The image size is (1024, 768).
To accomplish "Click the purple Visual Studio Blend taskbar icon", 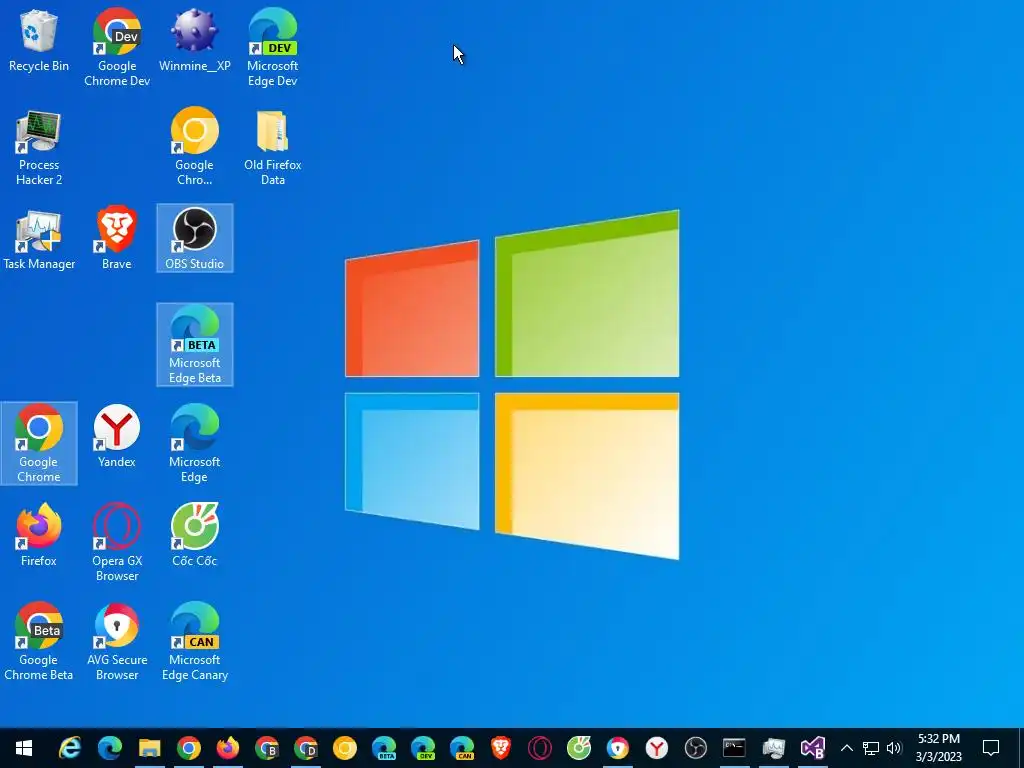I will tap(813, 748).
